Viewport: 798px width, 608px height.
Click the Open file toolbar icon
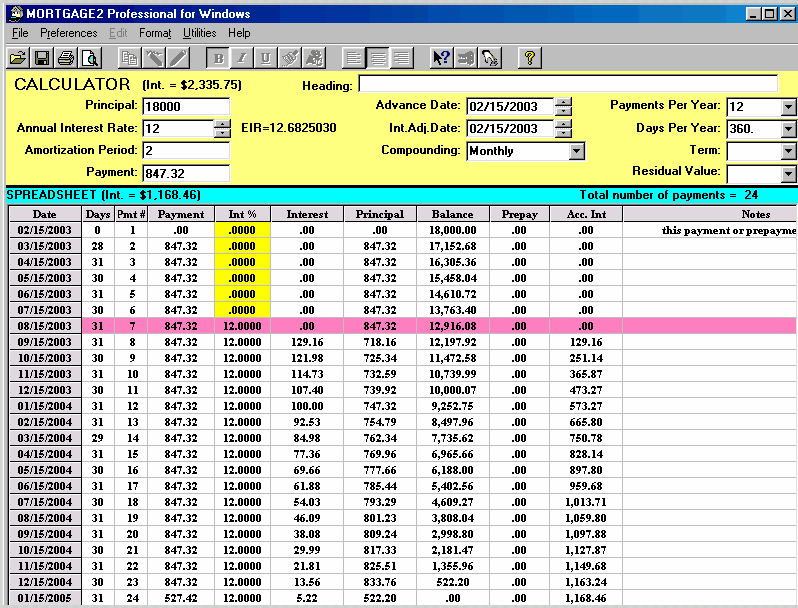(x=18, y=58)
